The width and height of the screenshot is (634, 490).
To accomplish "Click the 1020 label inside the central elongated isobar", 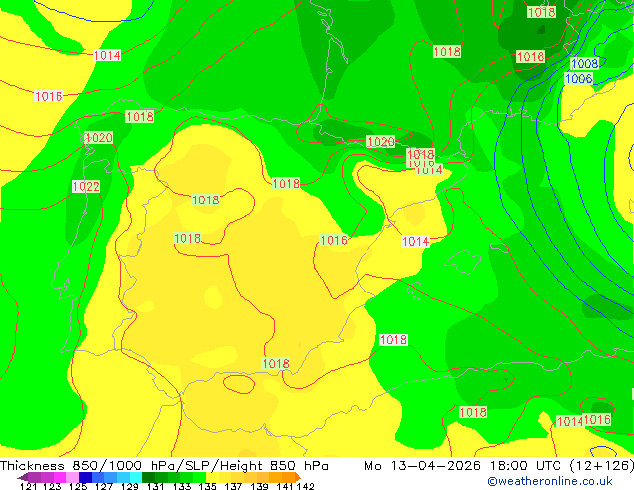I will click(380, 142).
